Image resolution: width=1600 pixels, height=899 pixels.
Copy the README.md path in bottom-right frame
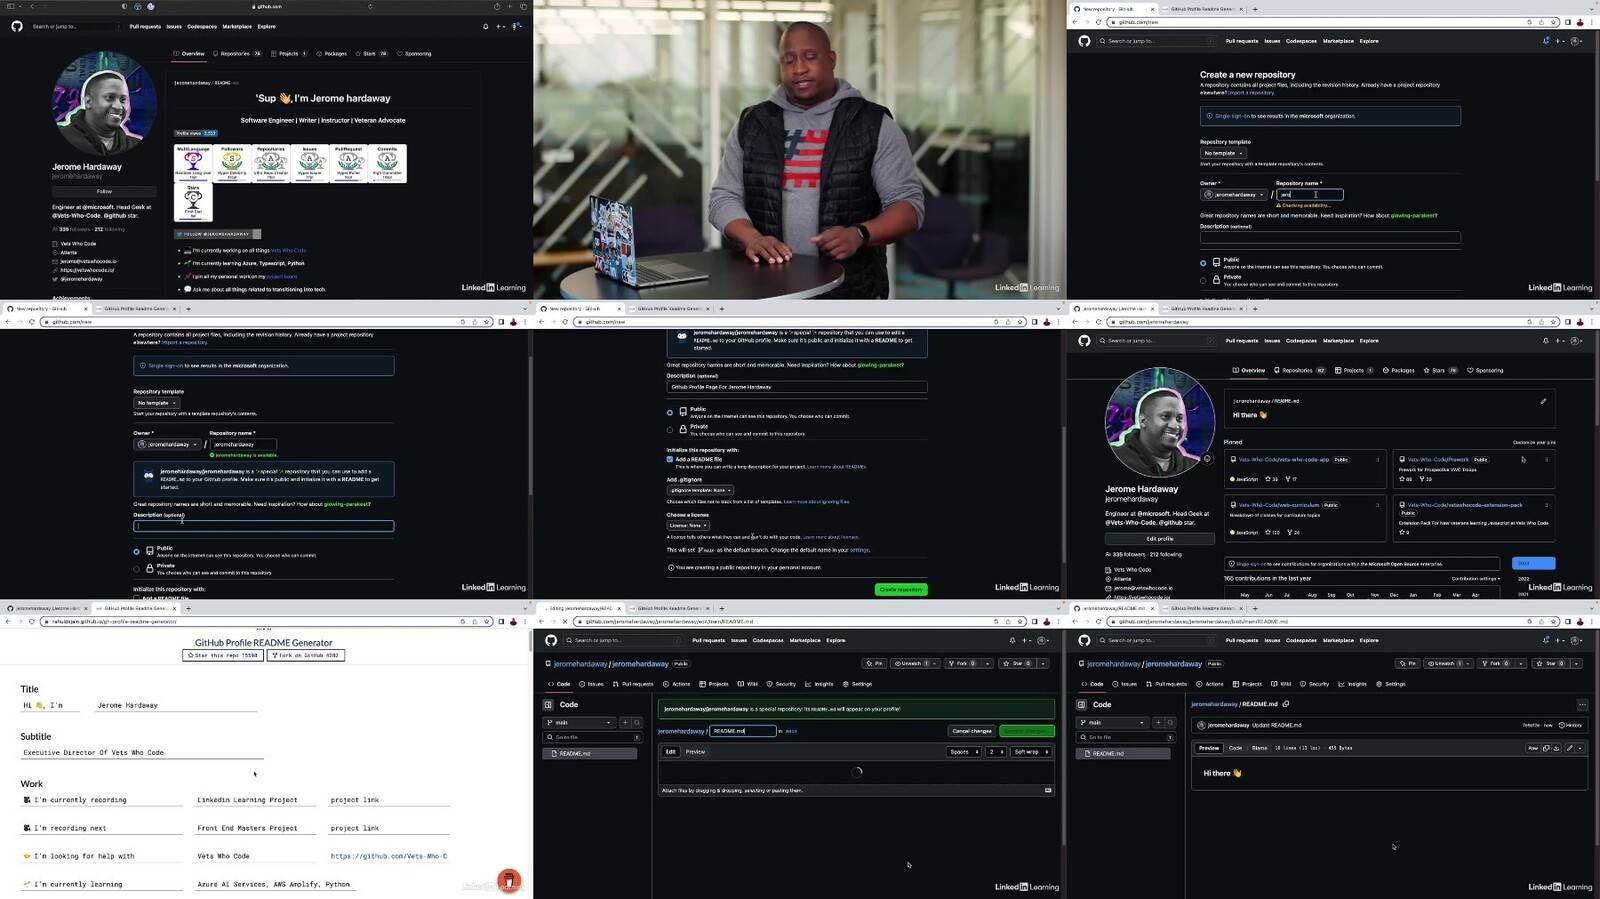(1286, 704)
